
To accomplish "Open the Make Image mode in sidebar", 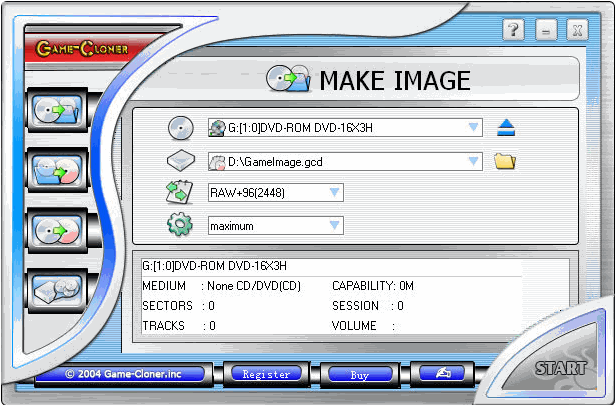I will point(58,110).
